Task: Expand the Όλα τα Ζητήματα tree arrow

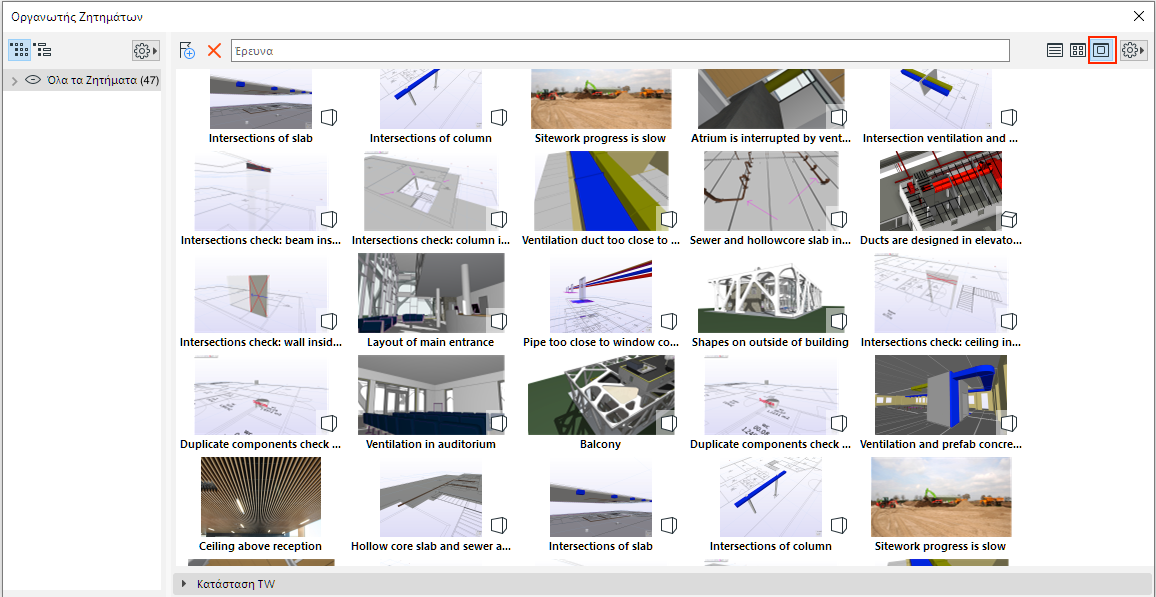Action: click(15, 80)
